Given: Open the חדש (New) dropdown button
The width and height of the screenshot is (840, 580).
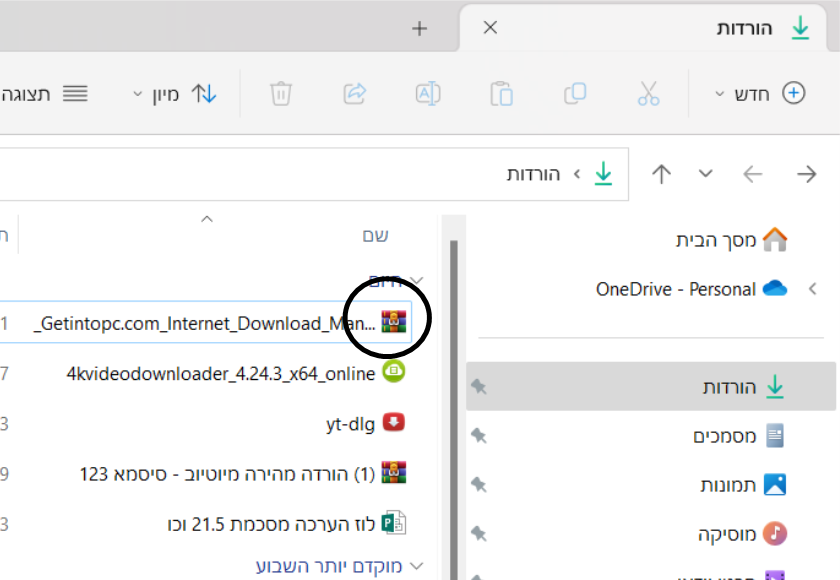Looking at the screenshot, I should click(x=760, y=94).
